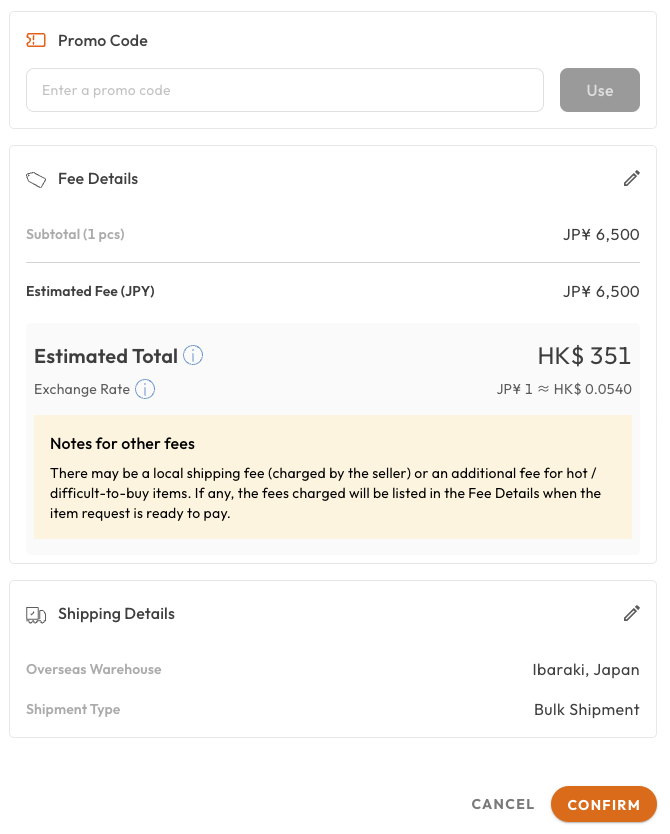
Task: Click the Use promo code button
Action: click(x=599, y=90)
